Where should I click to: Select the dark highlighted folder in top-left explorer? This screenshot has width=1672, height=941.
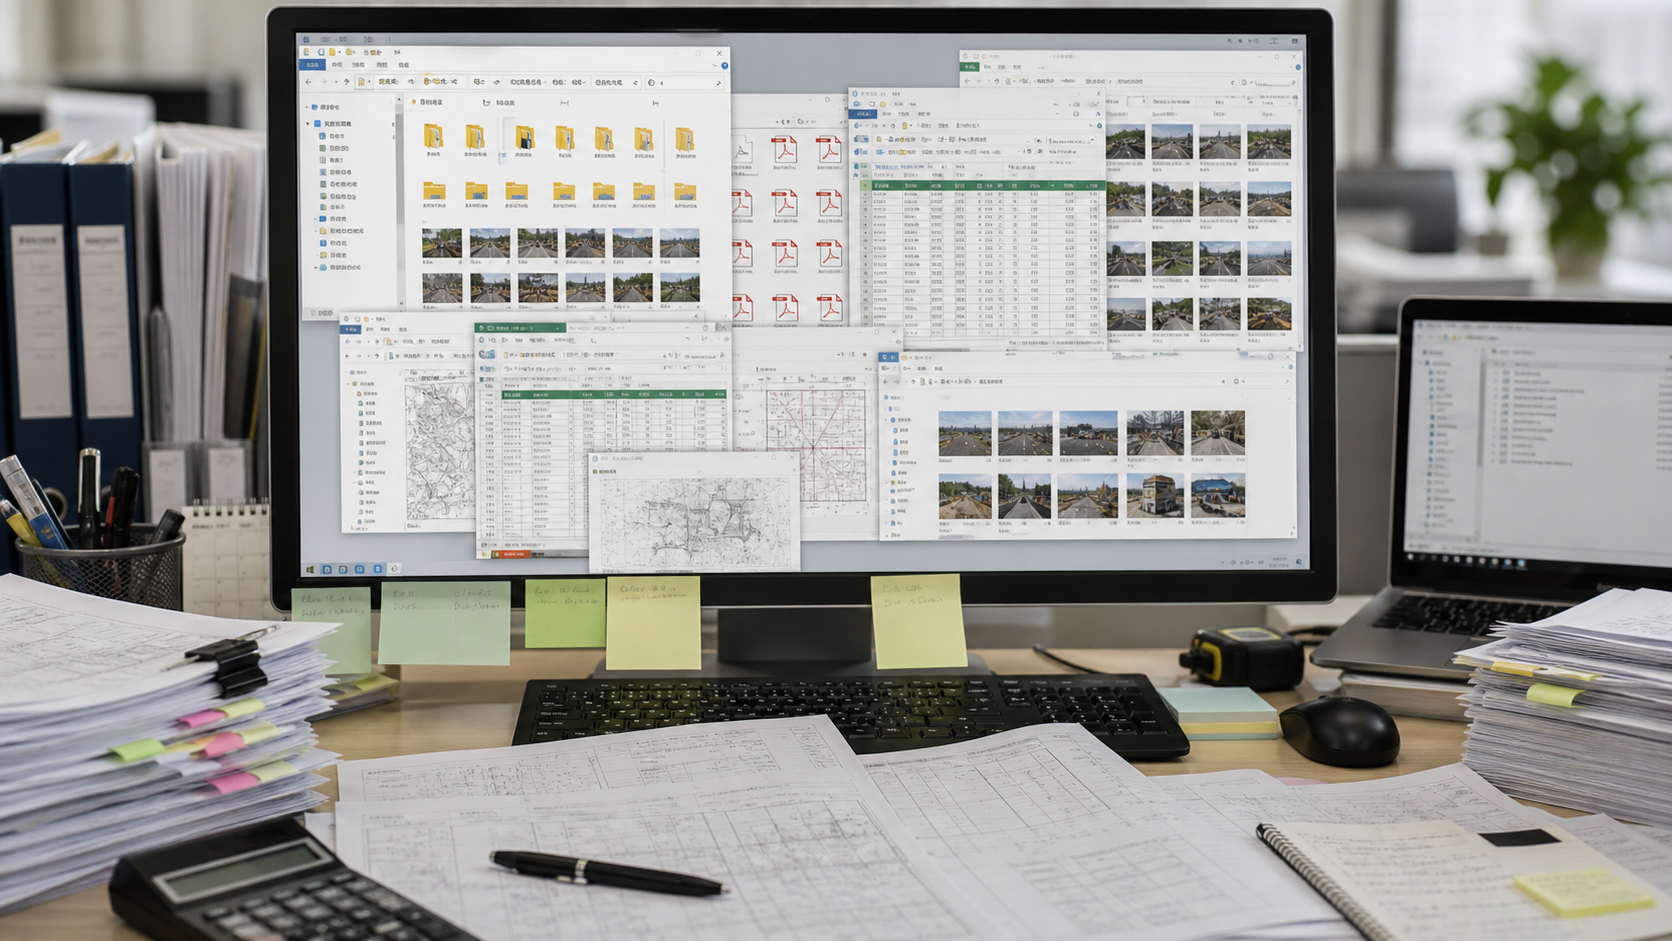[x=523, y=140]
